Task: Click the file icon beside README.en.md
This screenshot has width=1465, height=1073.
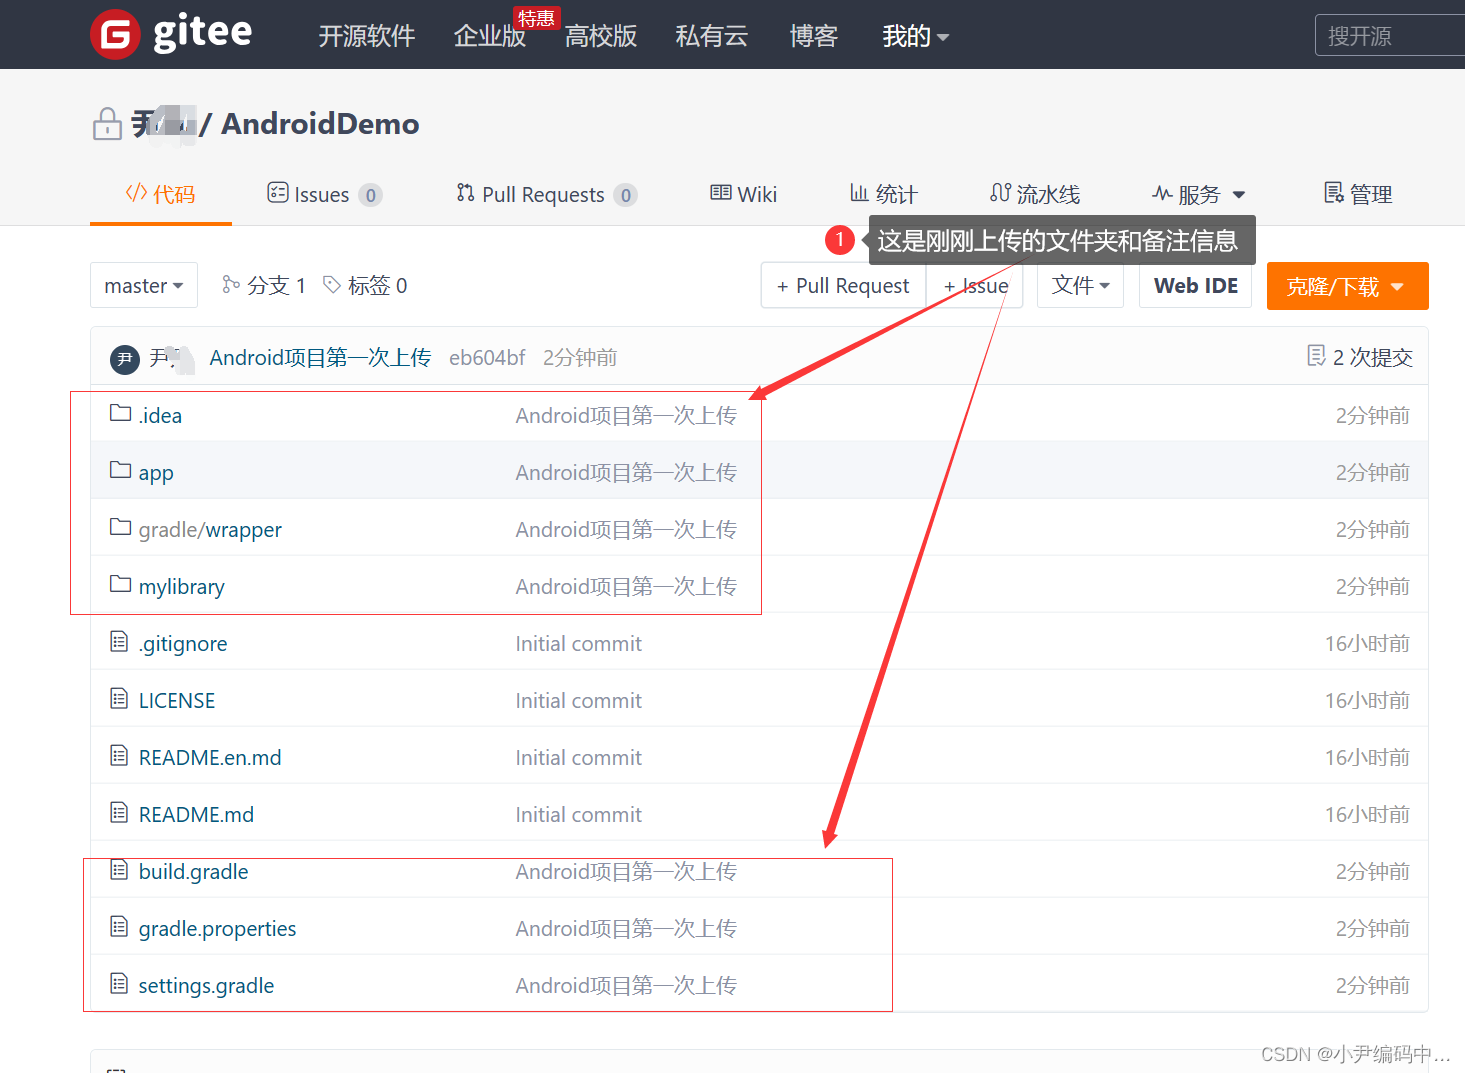Action: tap(119, 755)
